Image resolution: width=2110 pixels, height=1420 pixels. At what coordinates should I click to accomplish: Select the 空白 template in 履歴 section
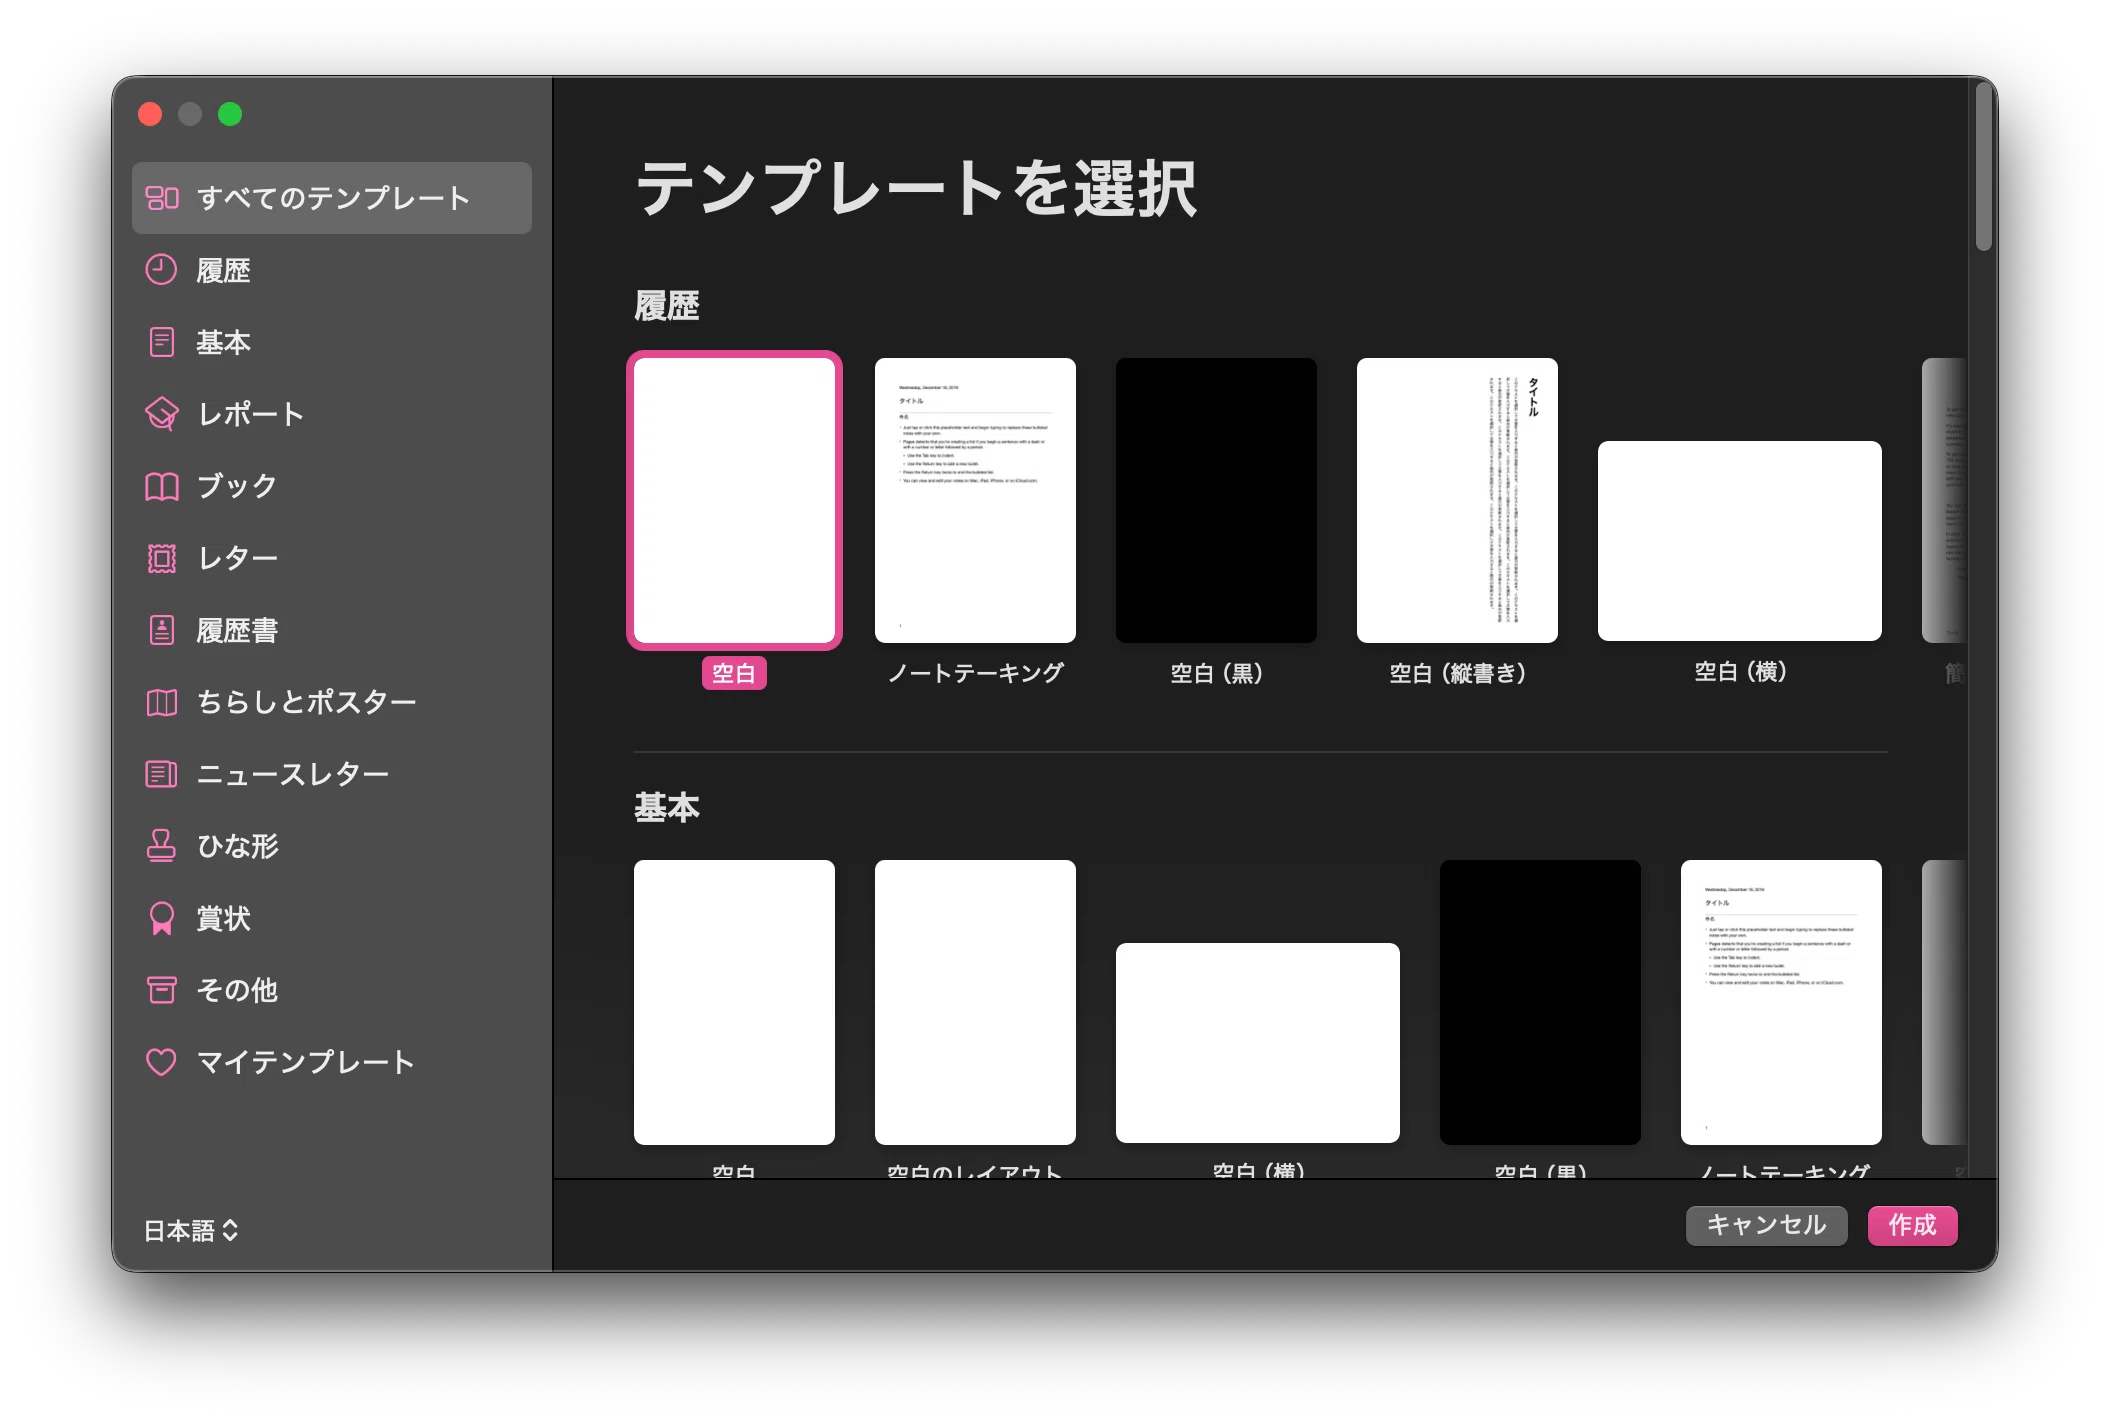tap(734, 500)
